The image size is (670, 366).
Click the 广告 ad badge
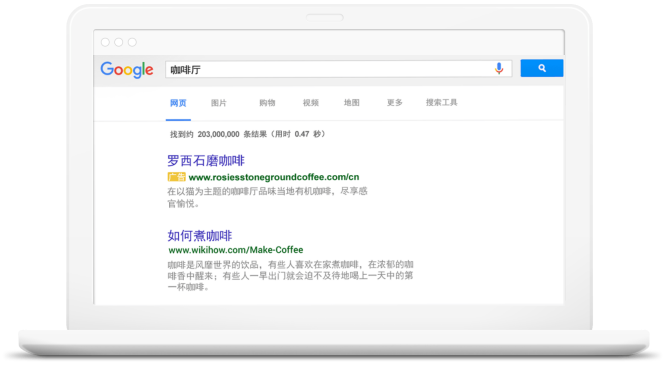pos(176,177)
